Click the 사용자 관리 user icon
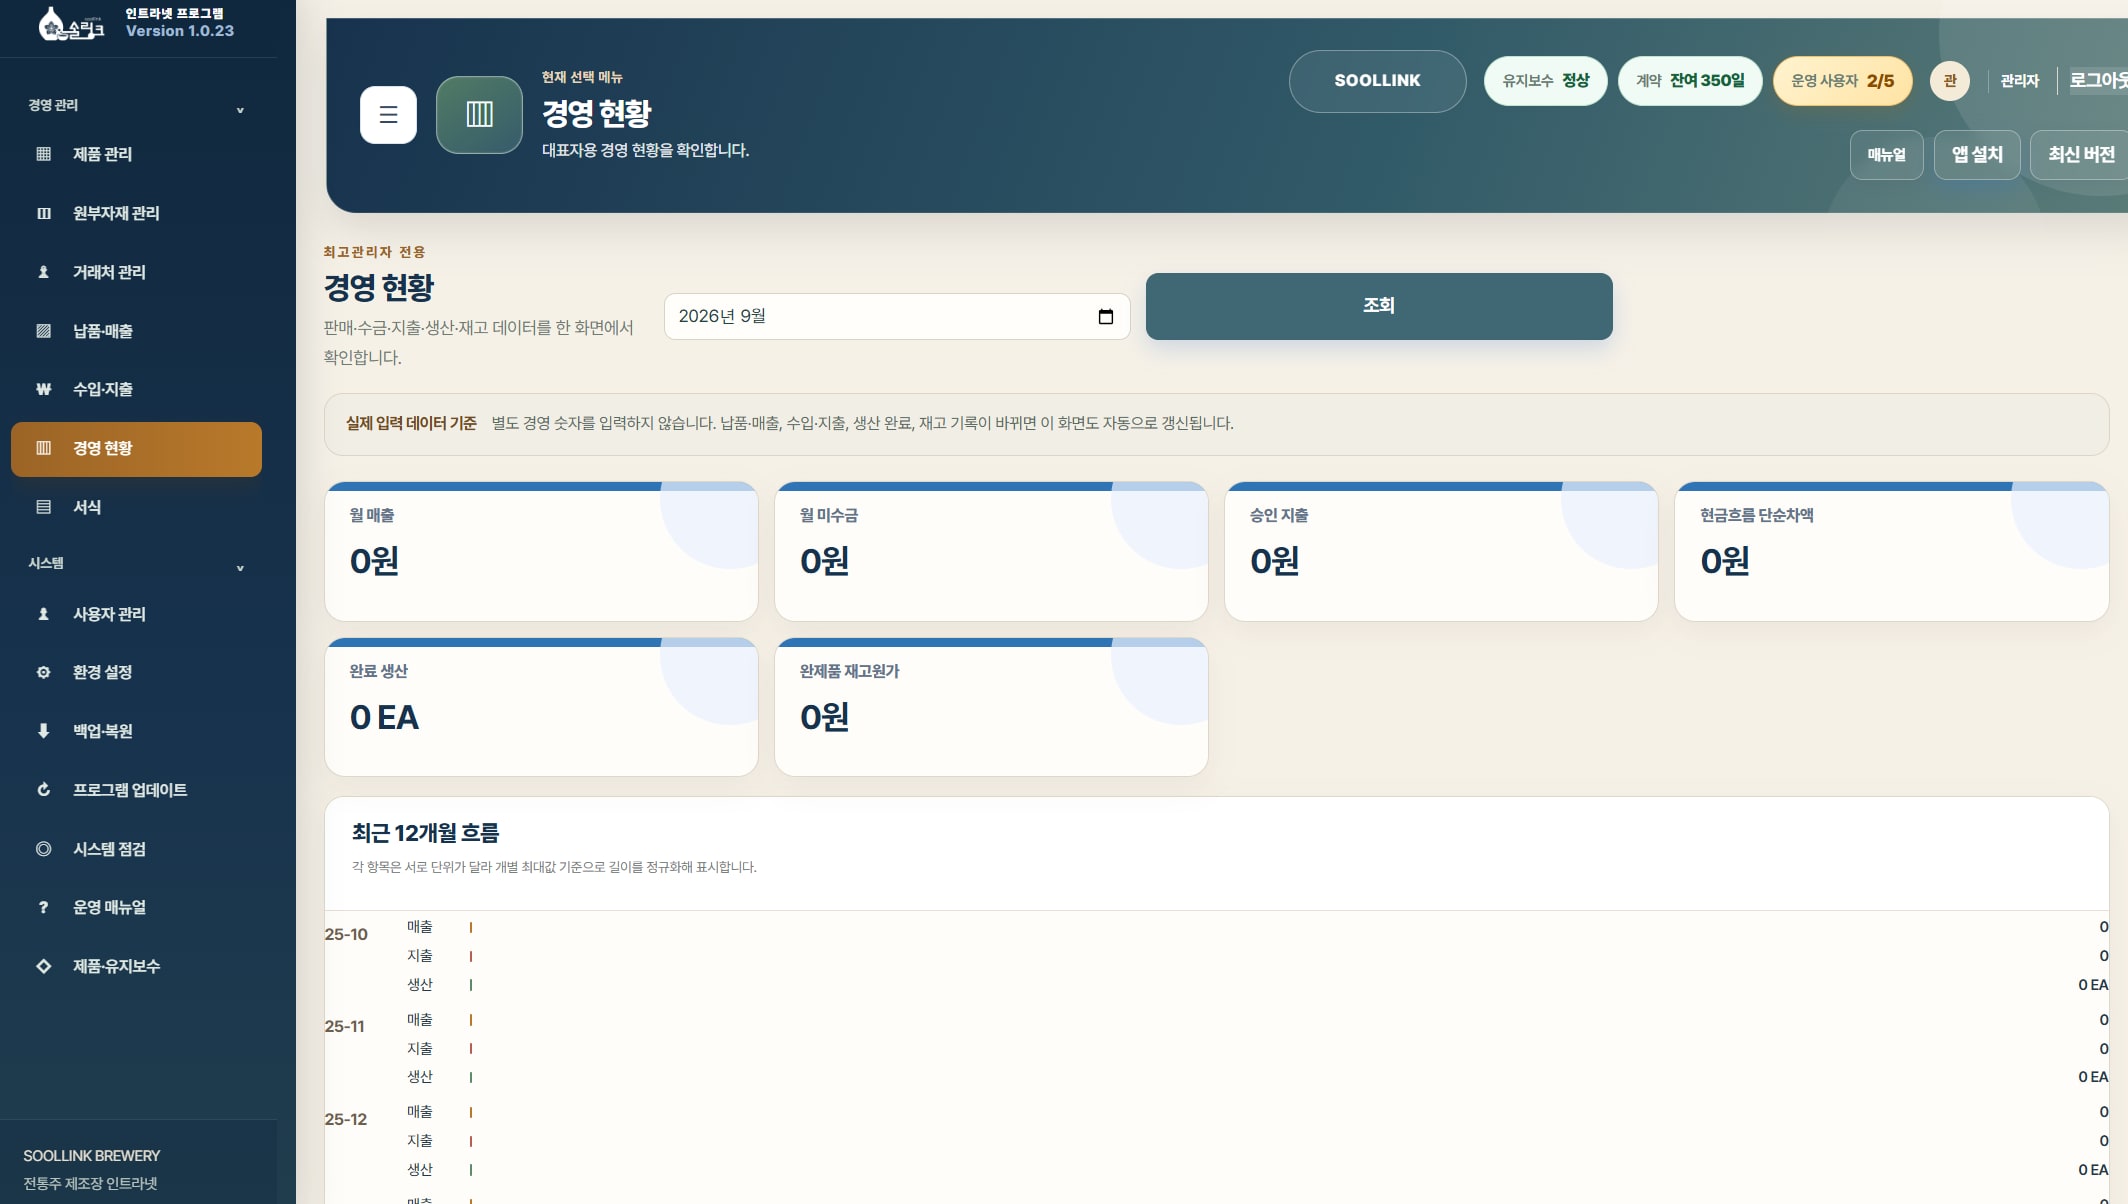 [43, 614]
